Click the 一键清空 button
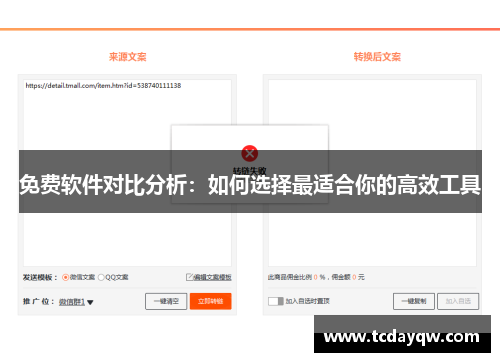Screen dimensions: 500x362 tap(166, 301)
